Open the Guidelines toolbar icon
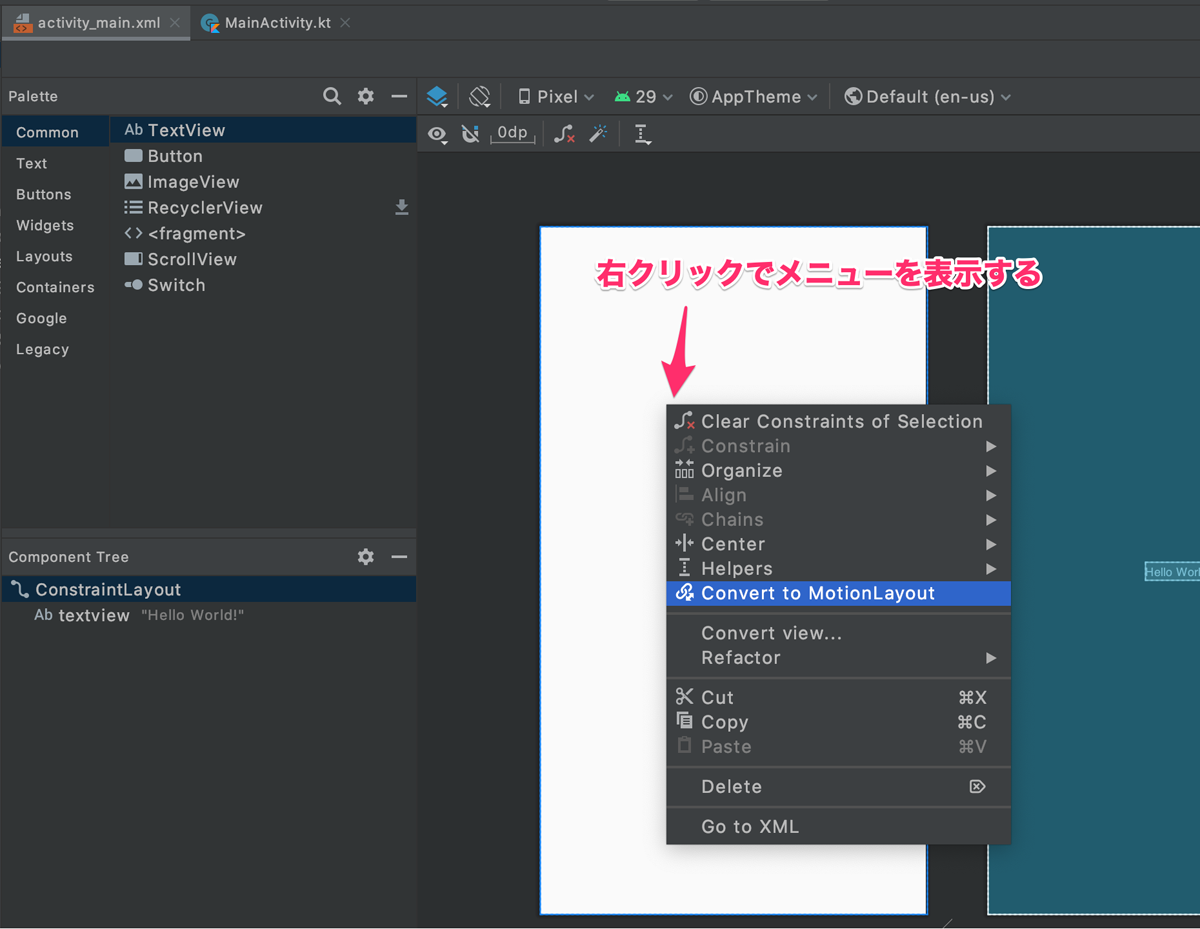 pyautogui.click(x=642, y=134)
